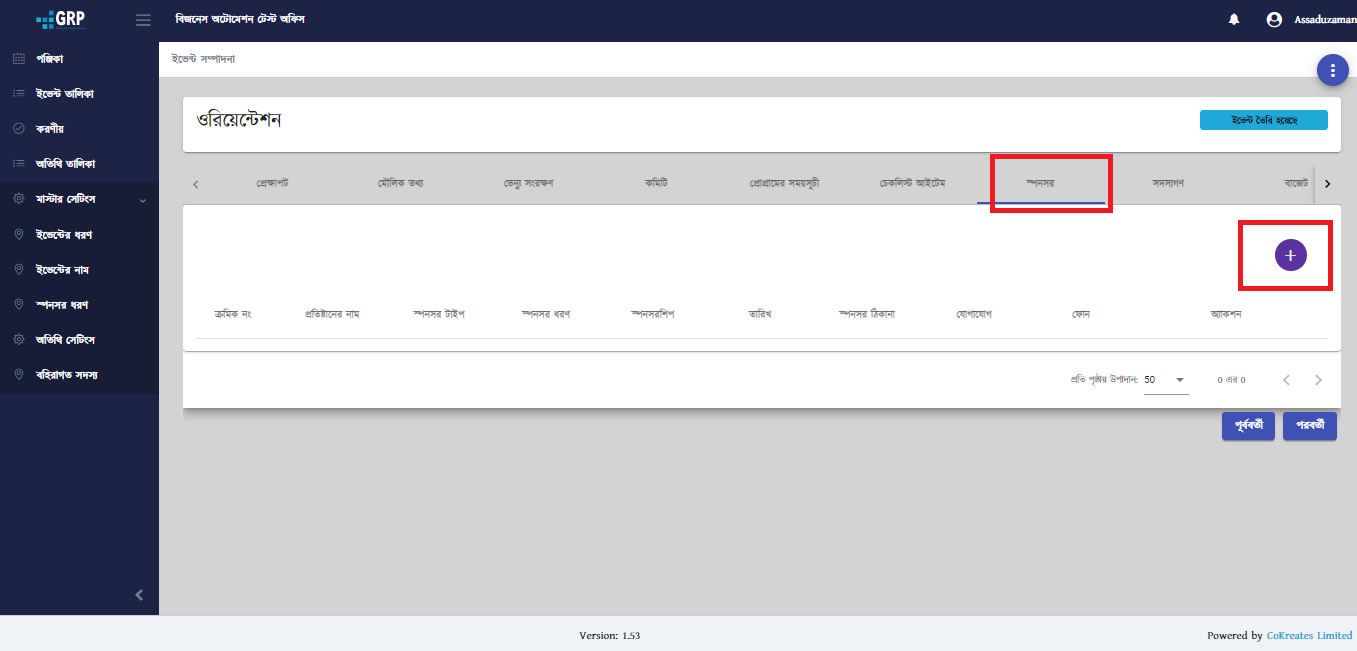Click the pin icon beside বহিরাগত সদস্য
The image size is (1357, 651).
pyautogui.click(x=18, y=375)
